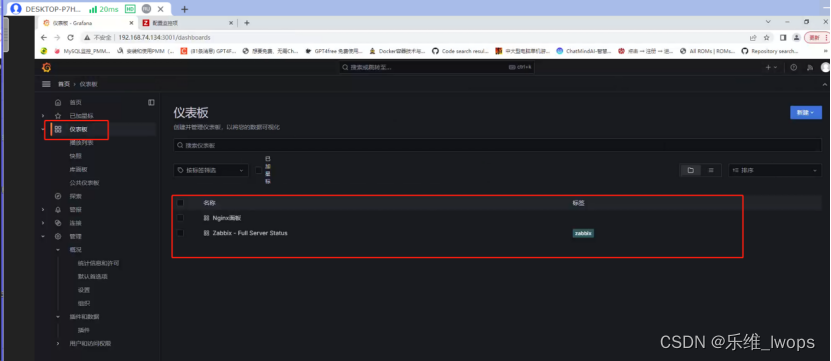This screenshot has width=831, height=361.
Task: Click the alerting bell icon
Action: point(58,209)
